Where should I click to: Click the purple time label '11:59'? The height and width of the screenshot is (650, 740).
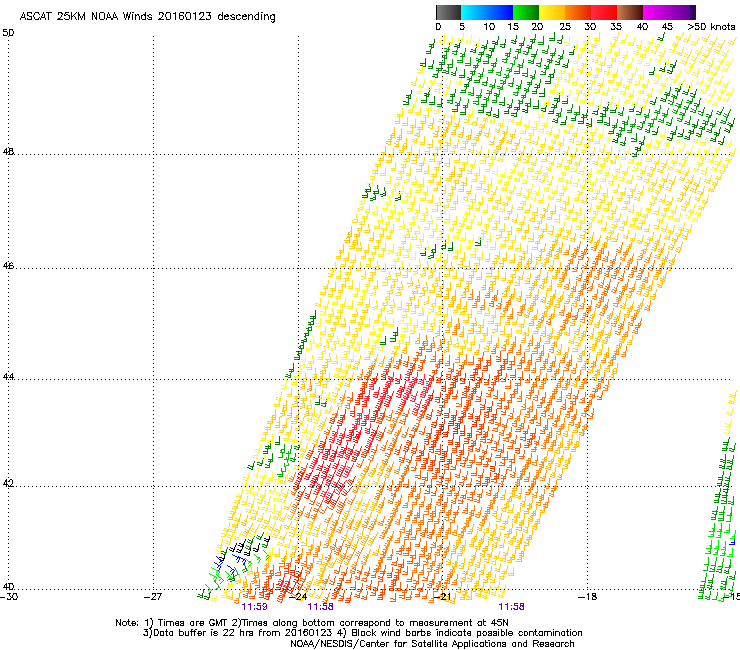(x=254, y=607)
